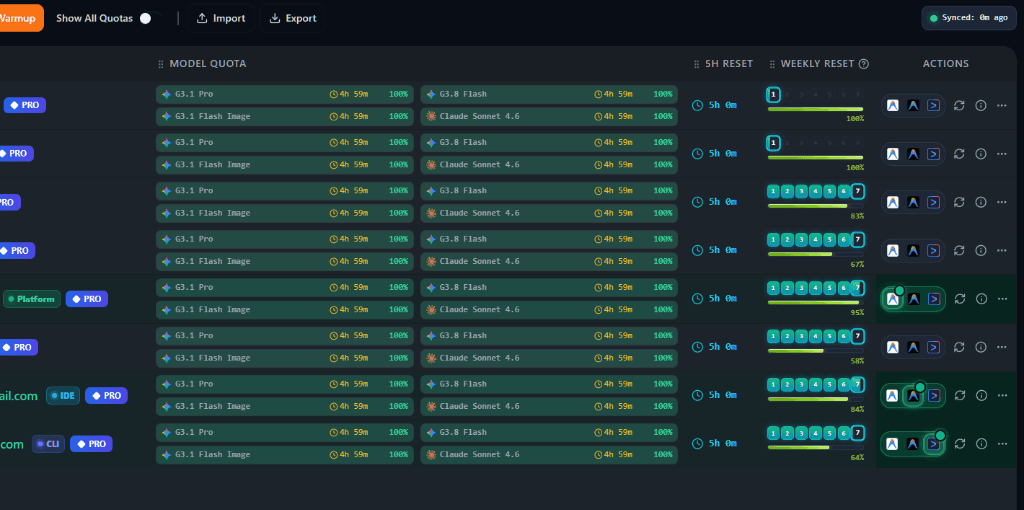Viewport: 1024px width, 510px height.
Task: Click the terminal CLI icon in the 83% row
Action: click(933, 202)
